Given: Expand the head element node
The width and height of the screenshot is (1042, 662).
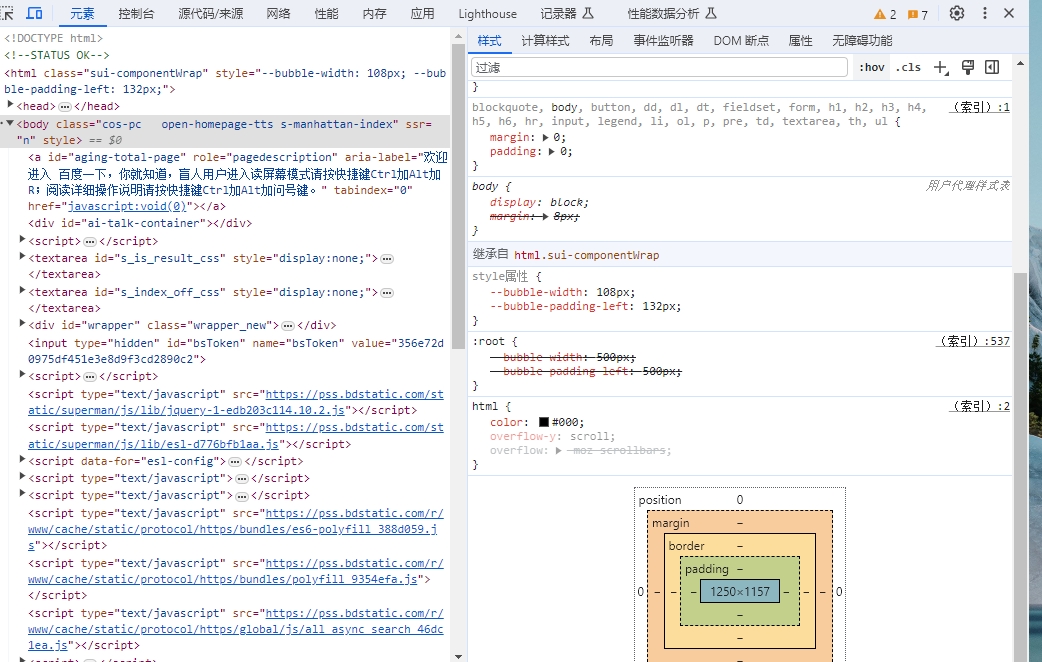Looking at the screenshot, I should pos(11,105).
